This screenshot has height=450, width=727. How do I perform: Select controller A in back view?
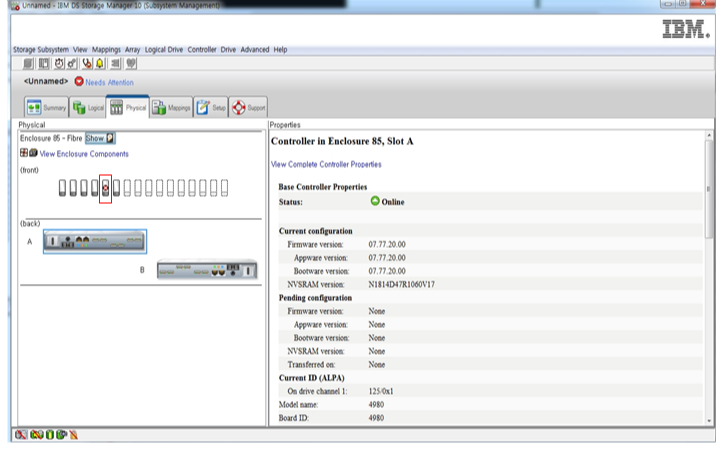[x=95, y=241]
